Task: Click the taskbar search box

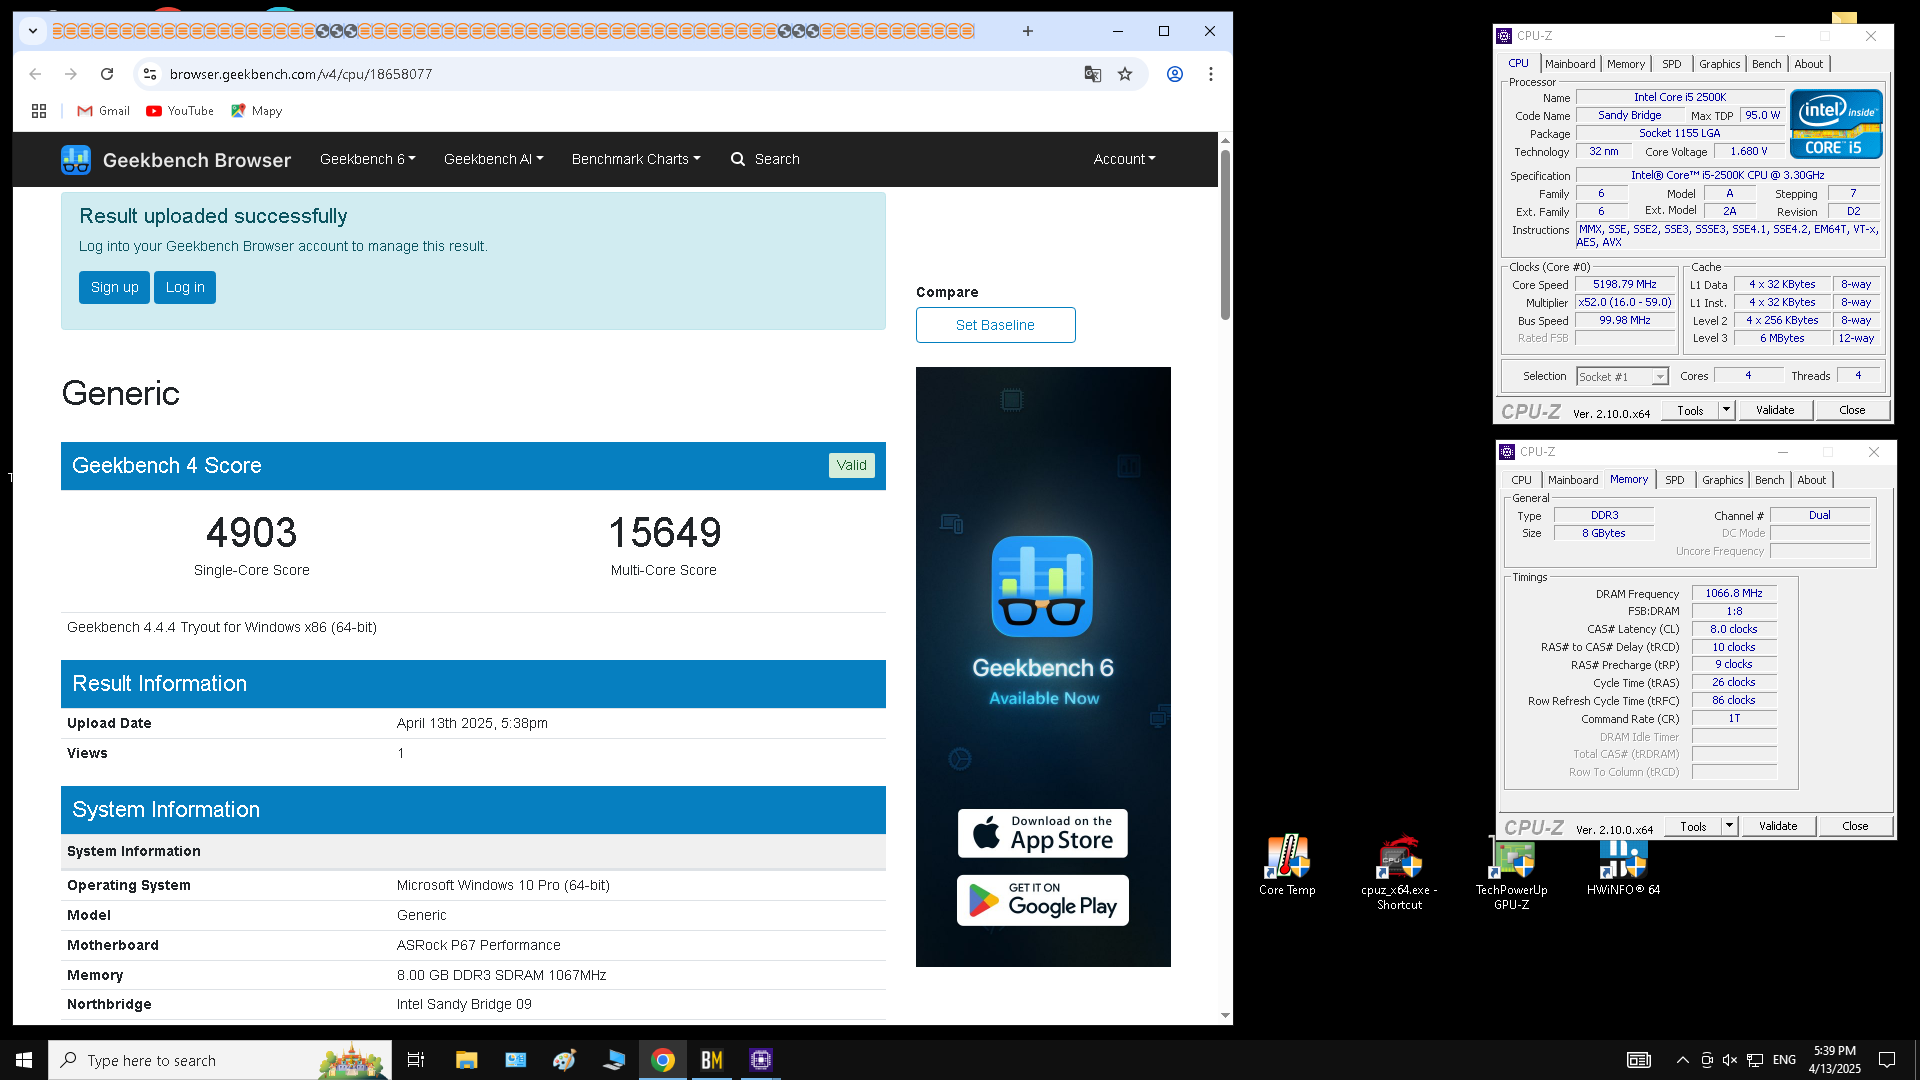Action: click(x=220, y=1060)
